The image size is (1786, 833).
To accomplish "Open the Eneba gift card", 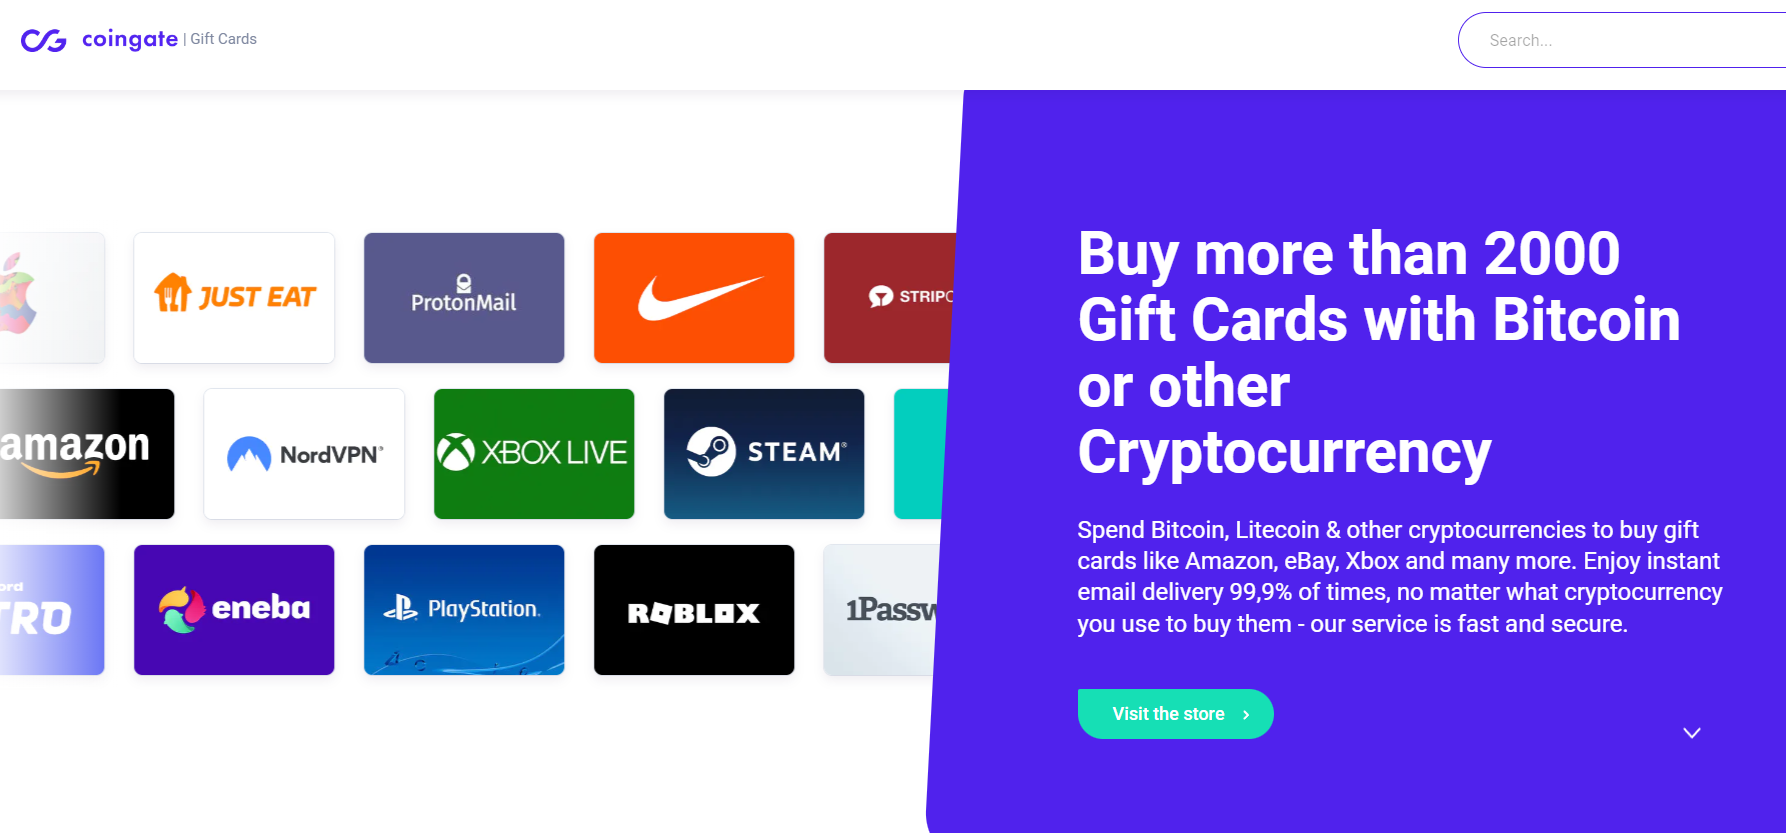I will click(234, 610).
